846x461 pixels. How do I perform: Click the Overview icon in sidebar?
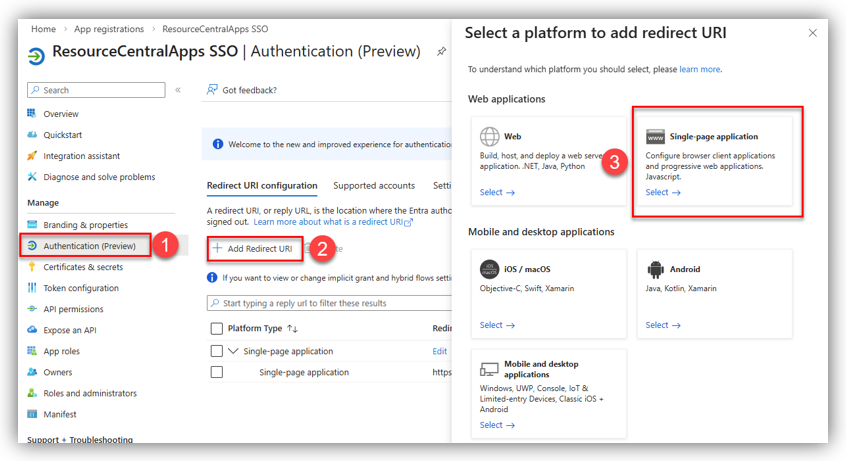click(33, 114)
